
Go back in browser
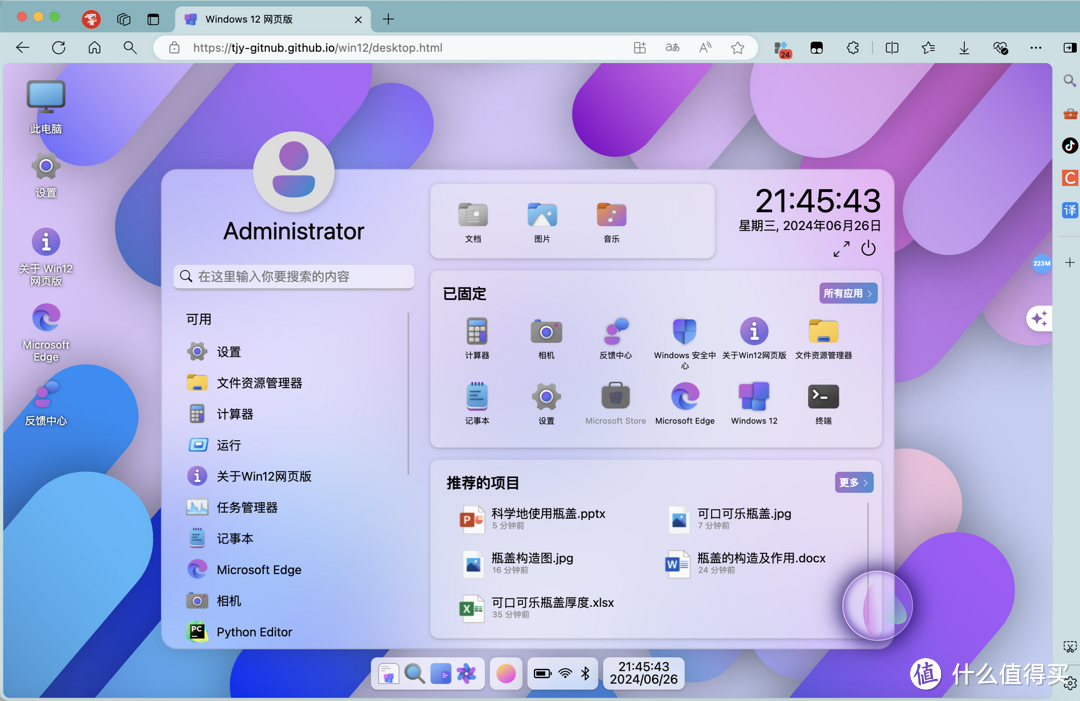[23, 48]
